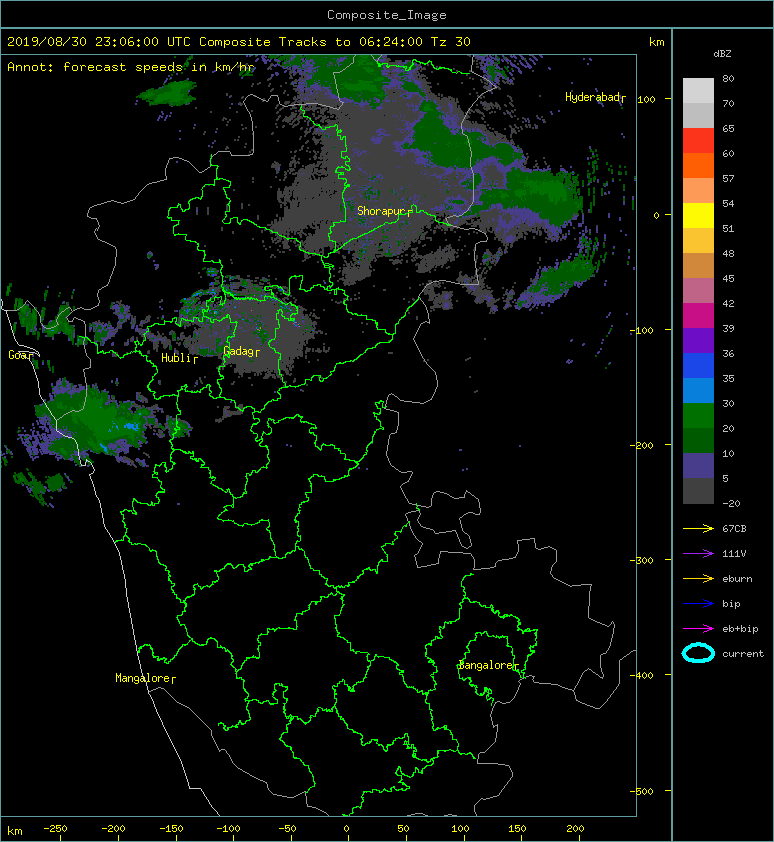Select the 'to 06:24:00' end time text
Viewport: 774px width, 842px height.
pyautogui.click(x=379, y=42)
